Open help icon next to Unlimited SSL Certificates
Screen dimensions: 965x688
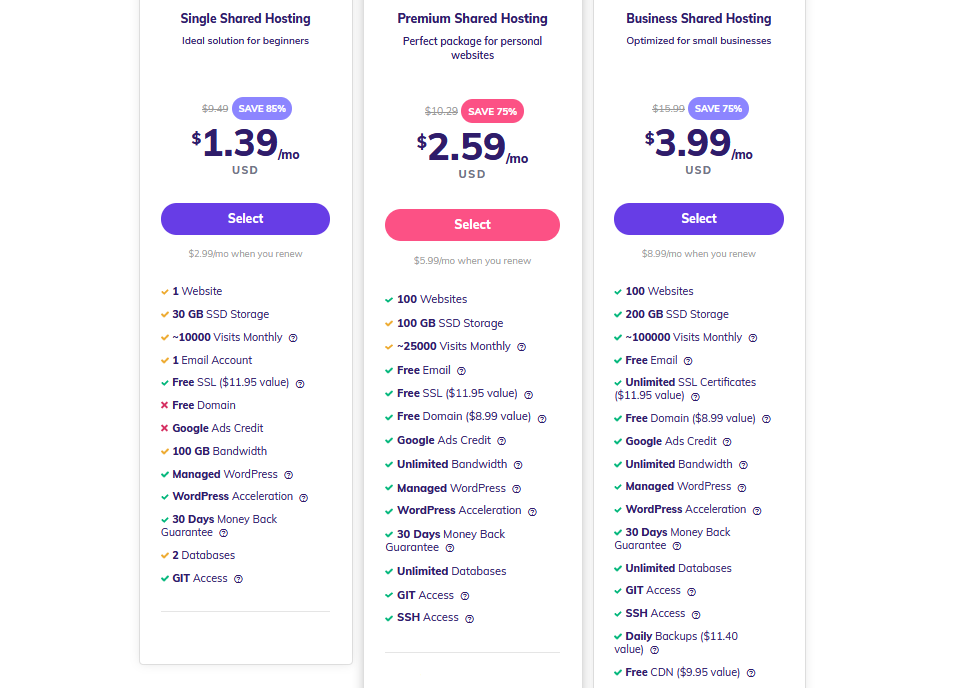tap(695, 396)
